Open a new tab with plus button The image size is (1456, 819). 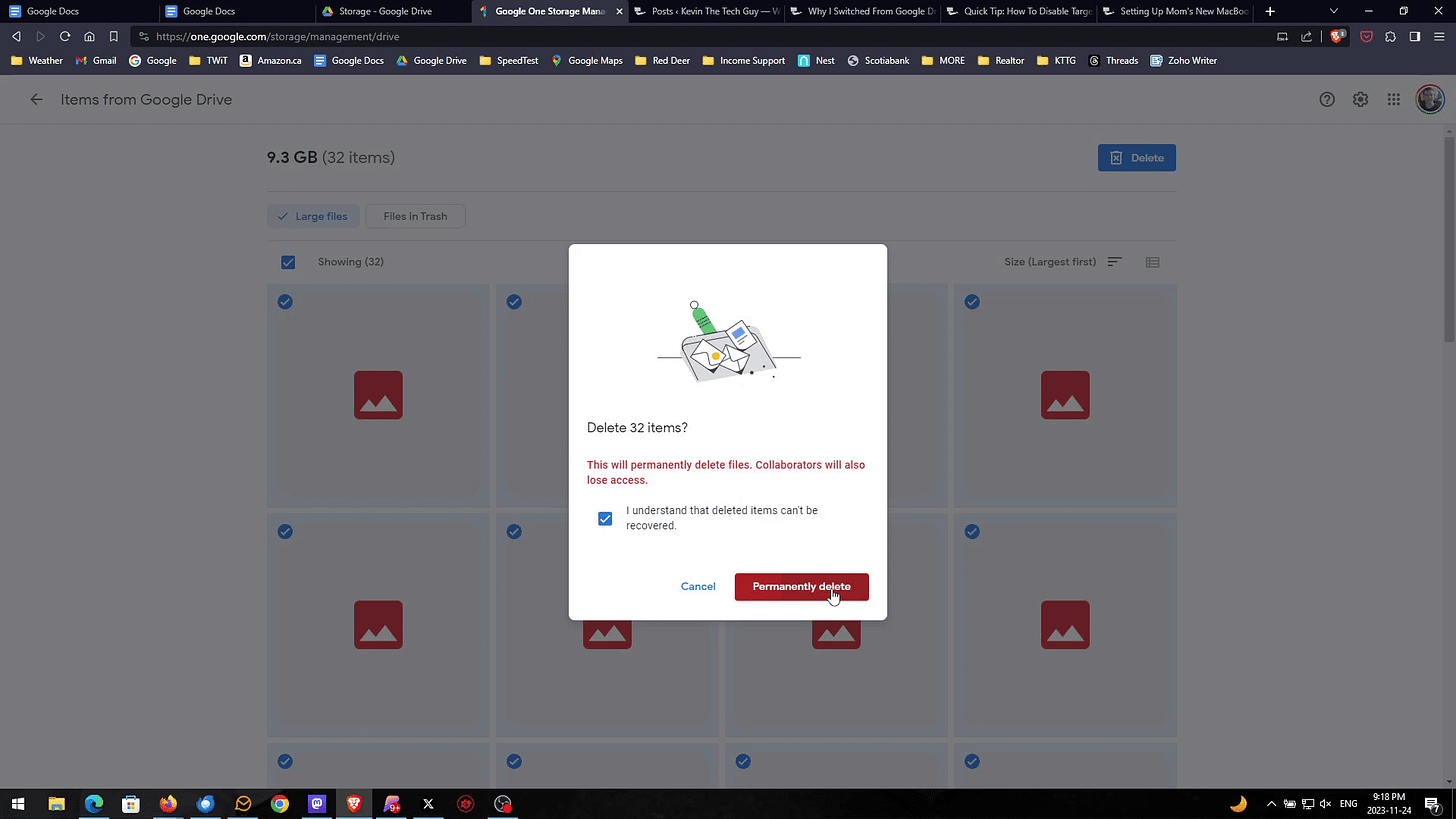(x=1270, y=11)
